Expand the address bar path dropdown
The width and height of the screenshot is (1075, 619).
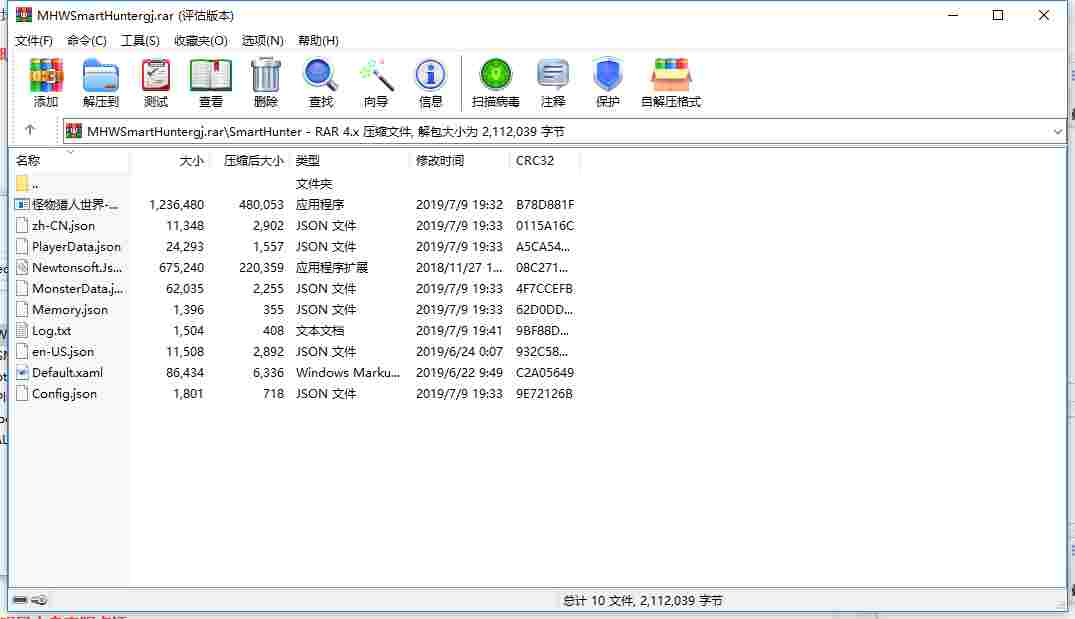1057,131
